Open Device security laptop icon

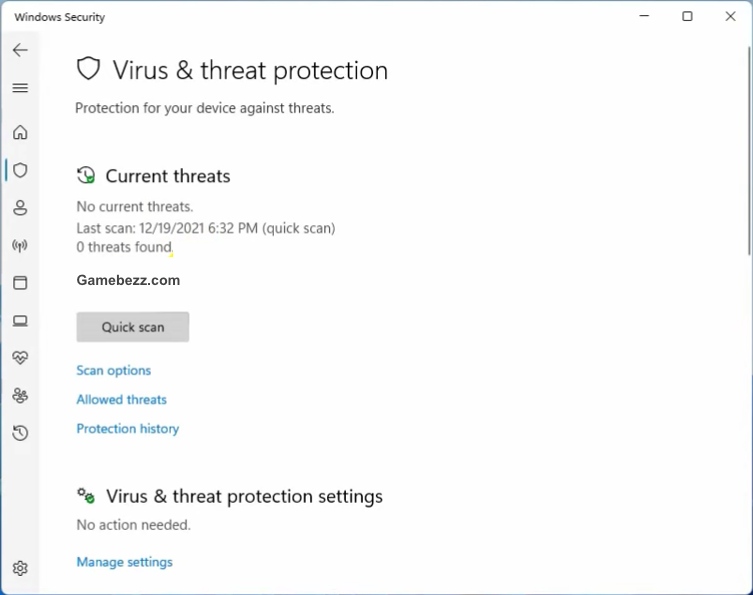20,320
